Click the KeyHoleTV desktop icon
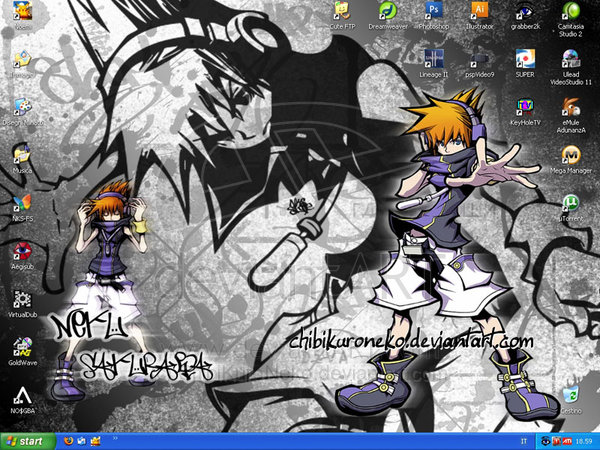Viewport: 600px width, 450px height. tap(524, 106)
